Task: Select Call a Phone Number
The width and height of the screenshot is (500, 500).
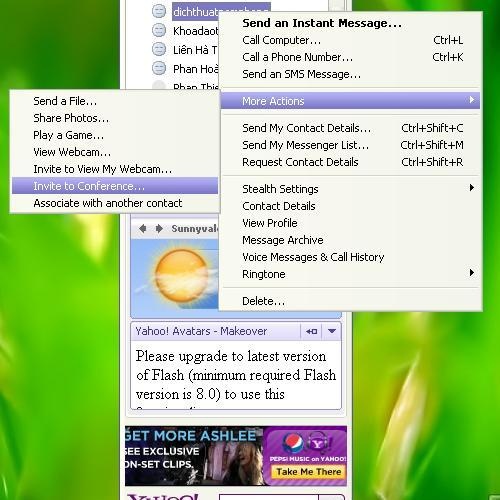Action: coord(350,57)
